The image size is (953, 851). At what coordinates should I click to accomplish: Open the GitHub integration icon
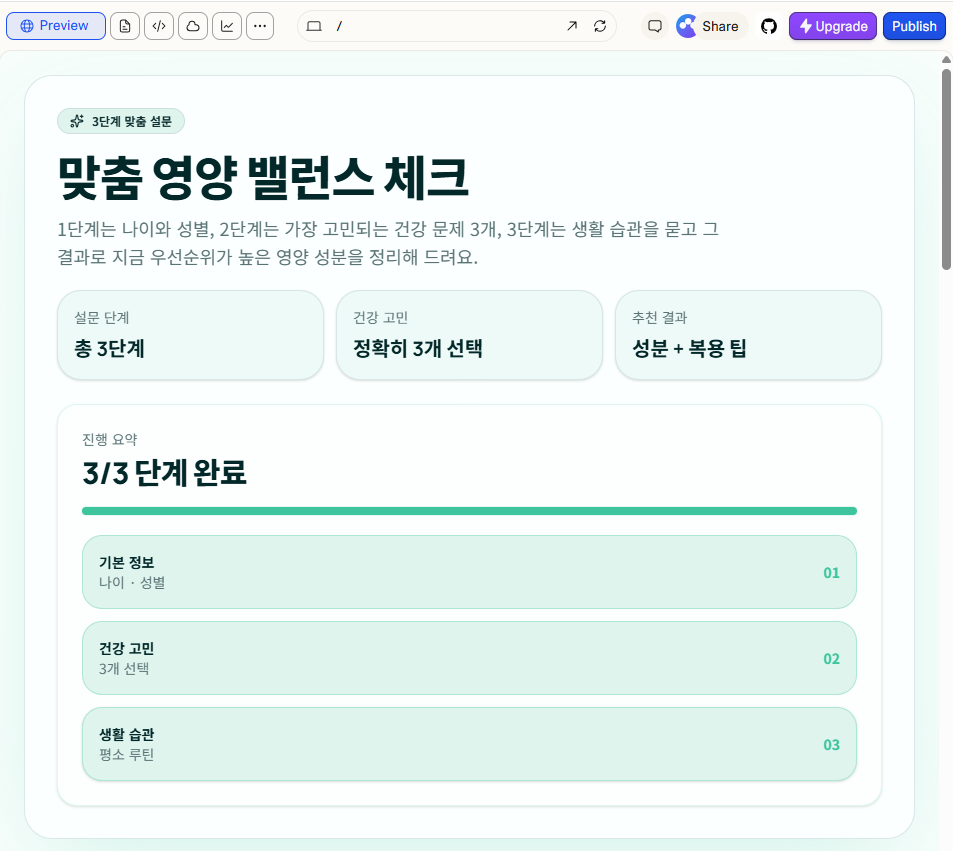click(x=770, y=26)
